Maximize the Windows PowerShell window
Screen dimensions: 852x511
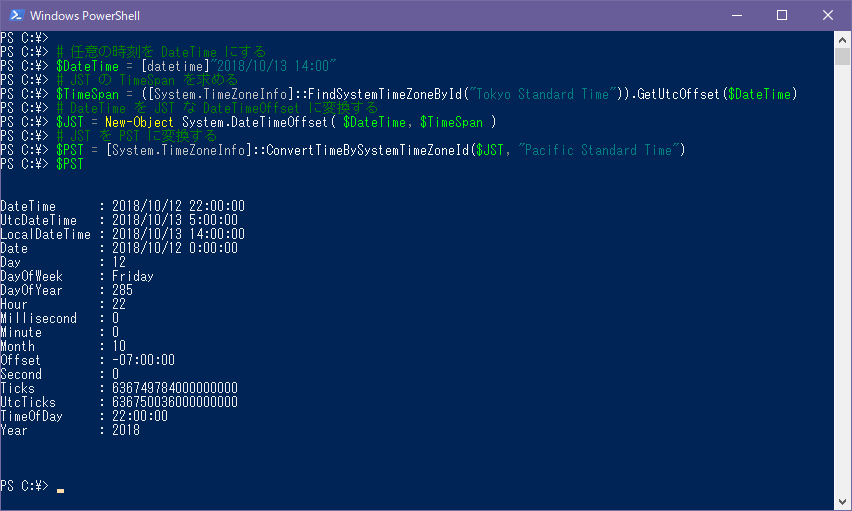(x=782, y=15)
